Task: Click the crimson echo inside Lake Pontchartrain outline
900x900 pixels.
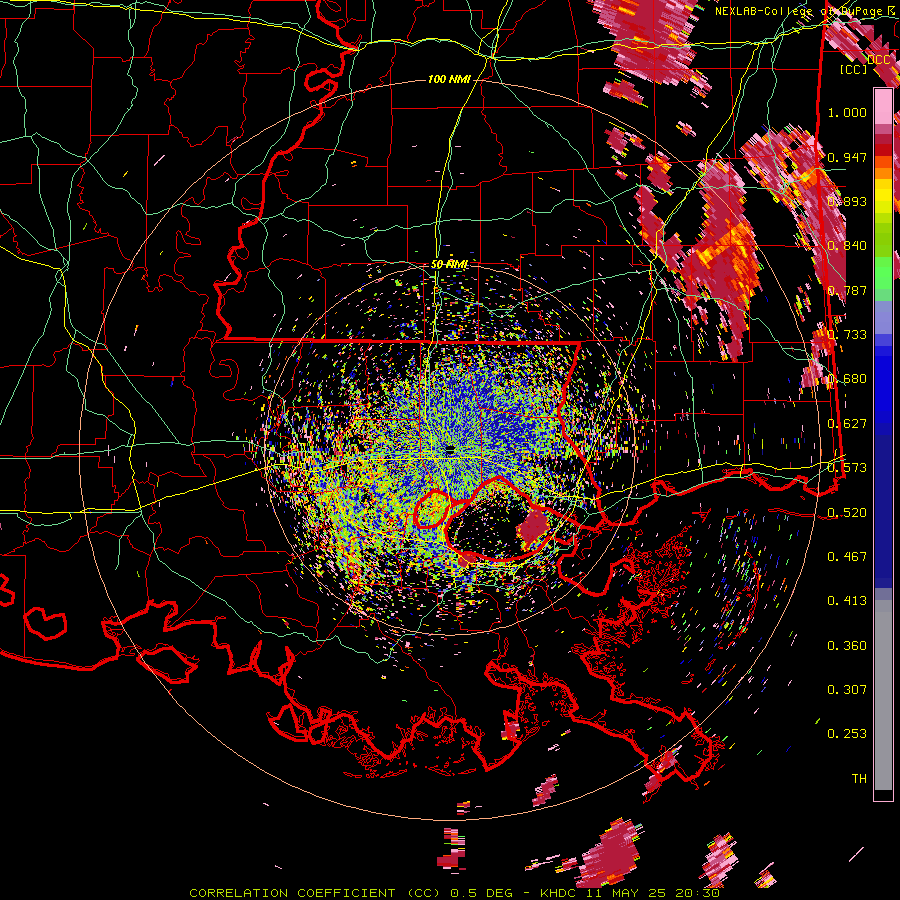Action: tap(534, 529)
